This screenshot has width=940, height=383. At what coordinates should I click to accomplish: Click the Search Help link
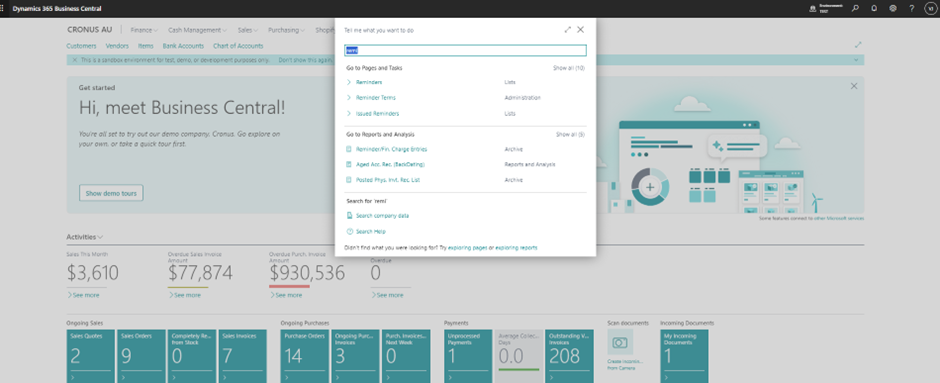[370, 231]
